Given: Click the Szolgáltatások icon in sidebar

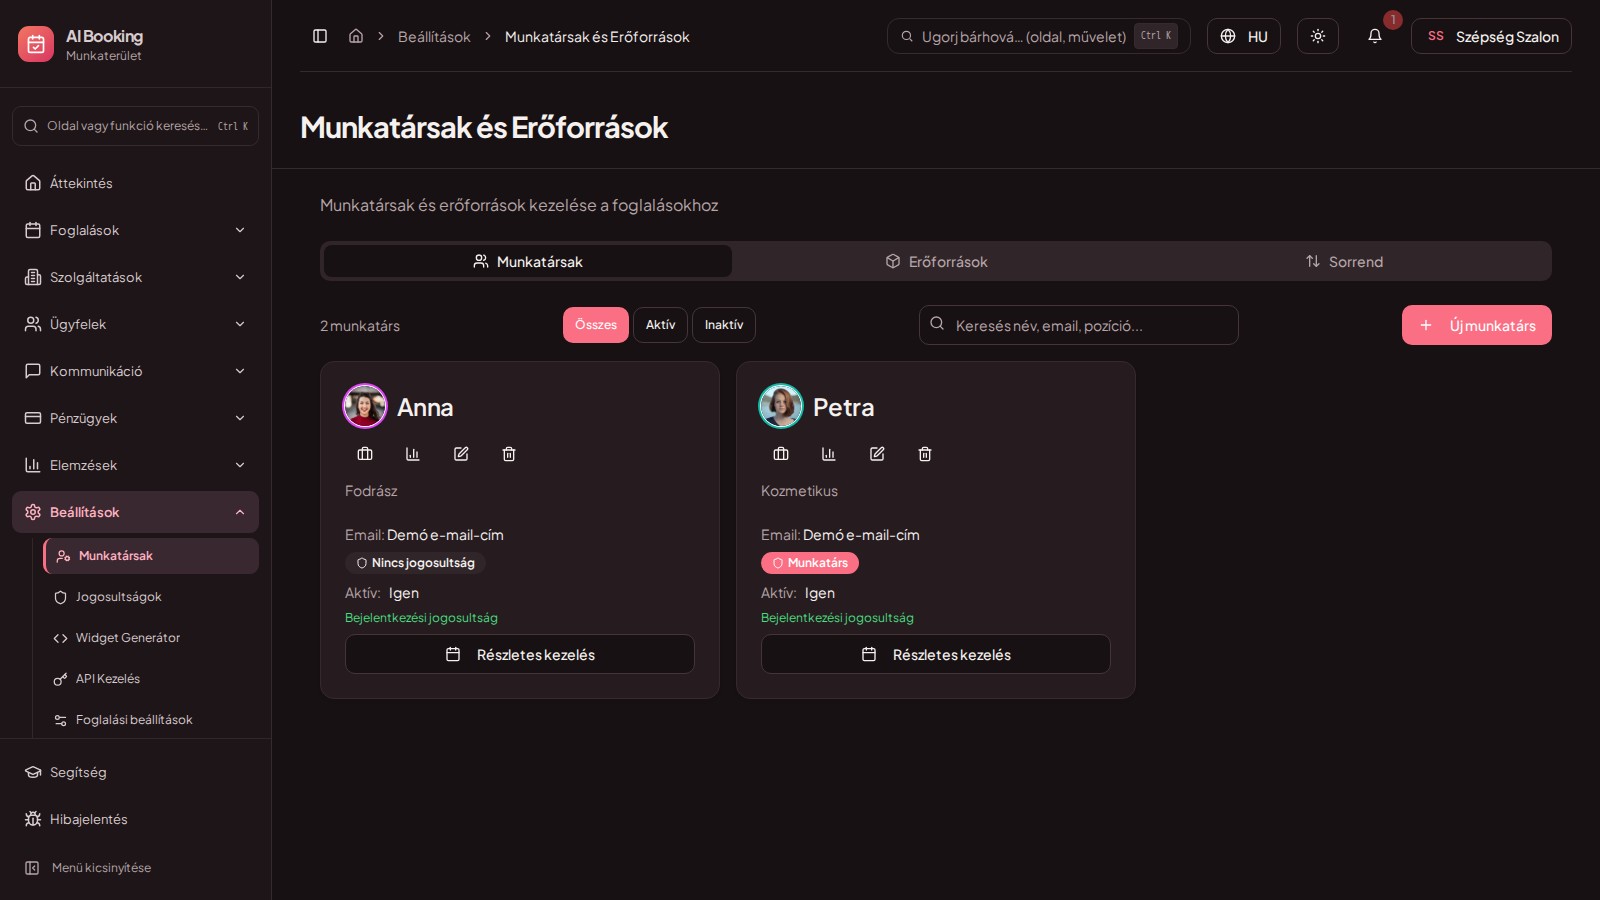Looking at the screenshot, I should 33,277.
